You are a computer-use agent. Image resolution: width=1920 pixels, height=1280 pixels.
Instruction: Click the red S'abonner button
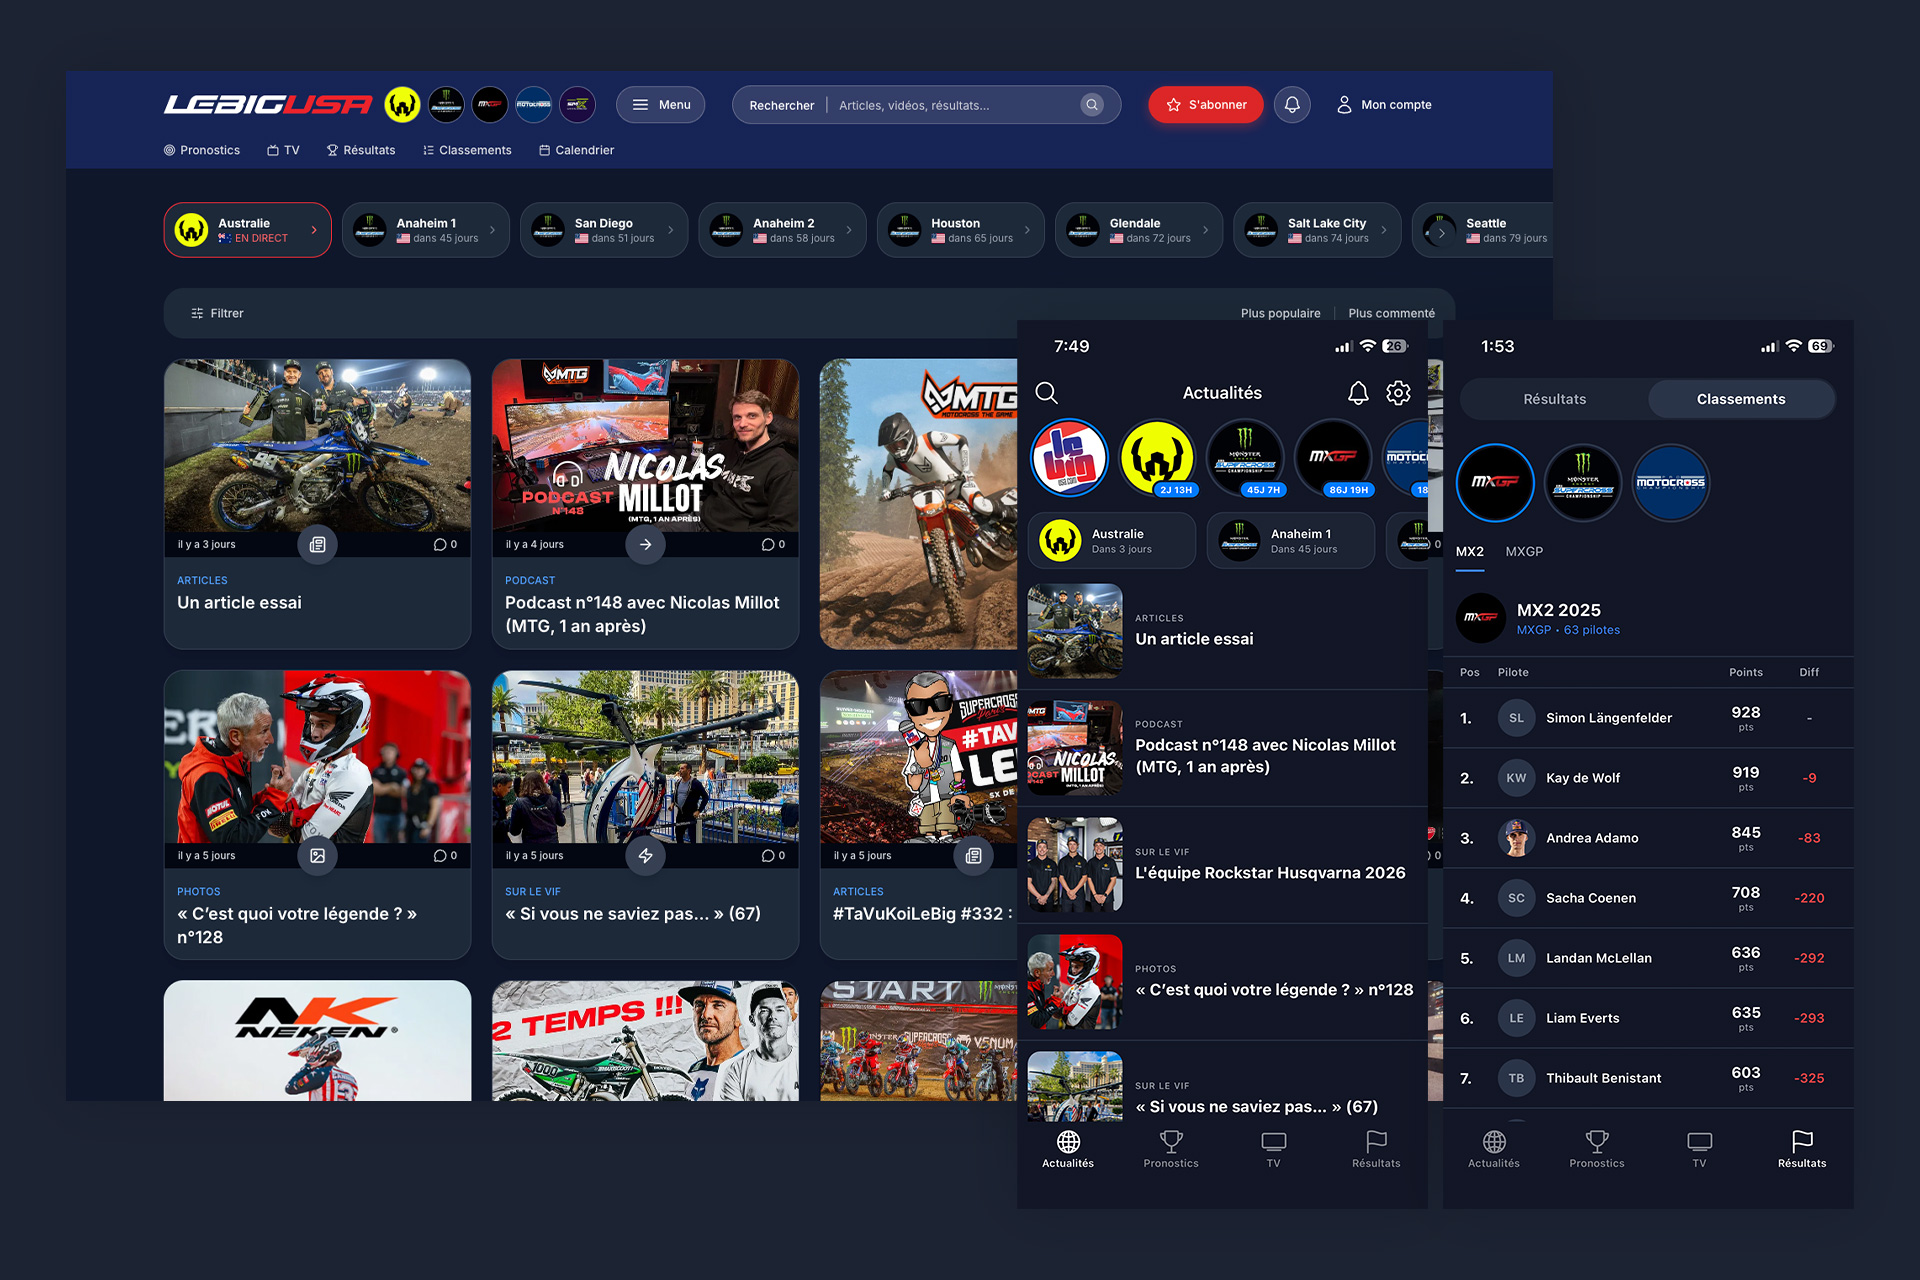point(1205,105)
